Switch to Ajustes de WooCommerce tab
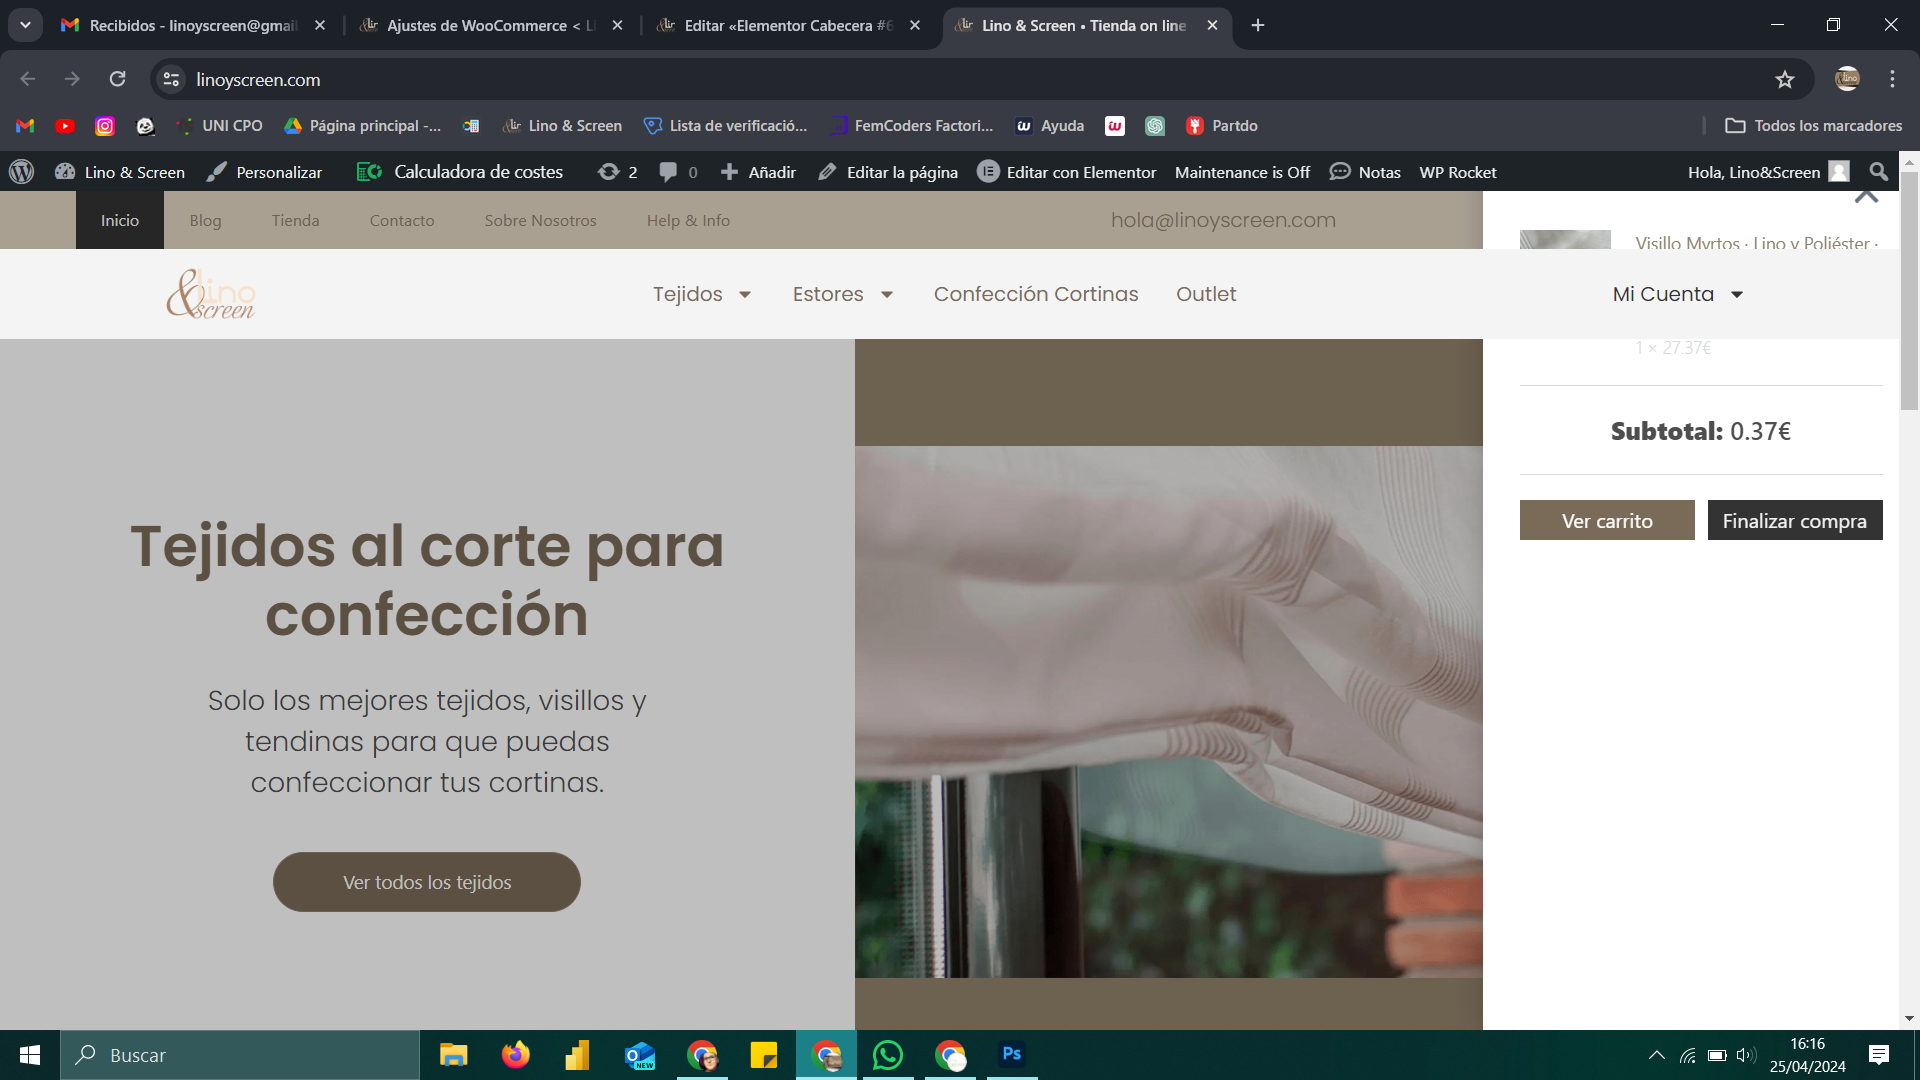The image size is (1920, 1080). click(x=490, y=25)
